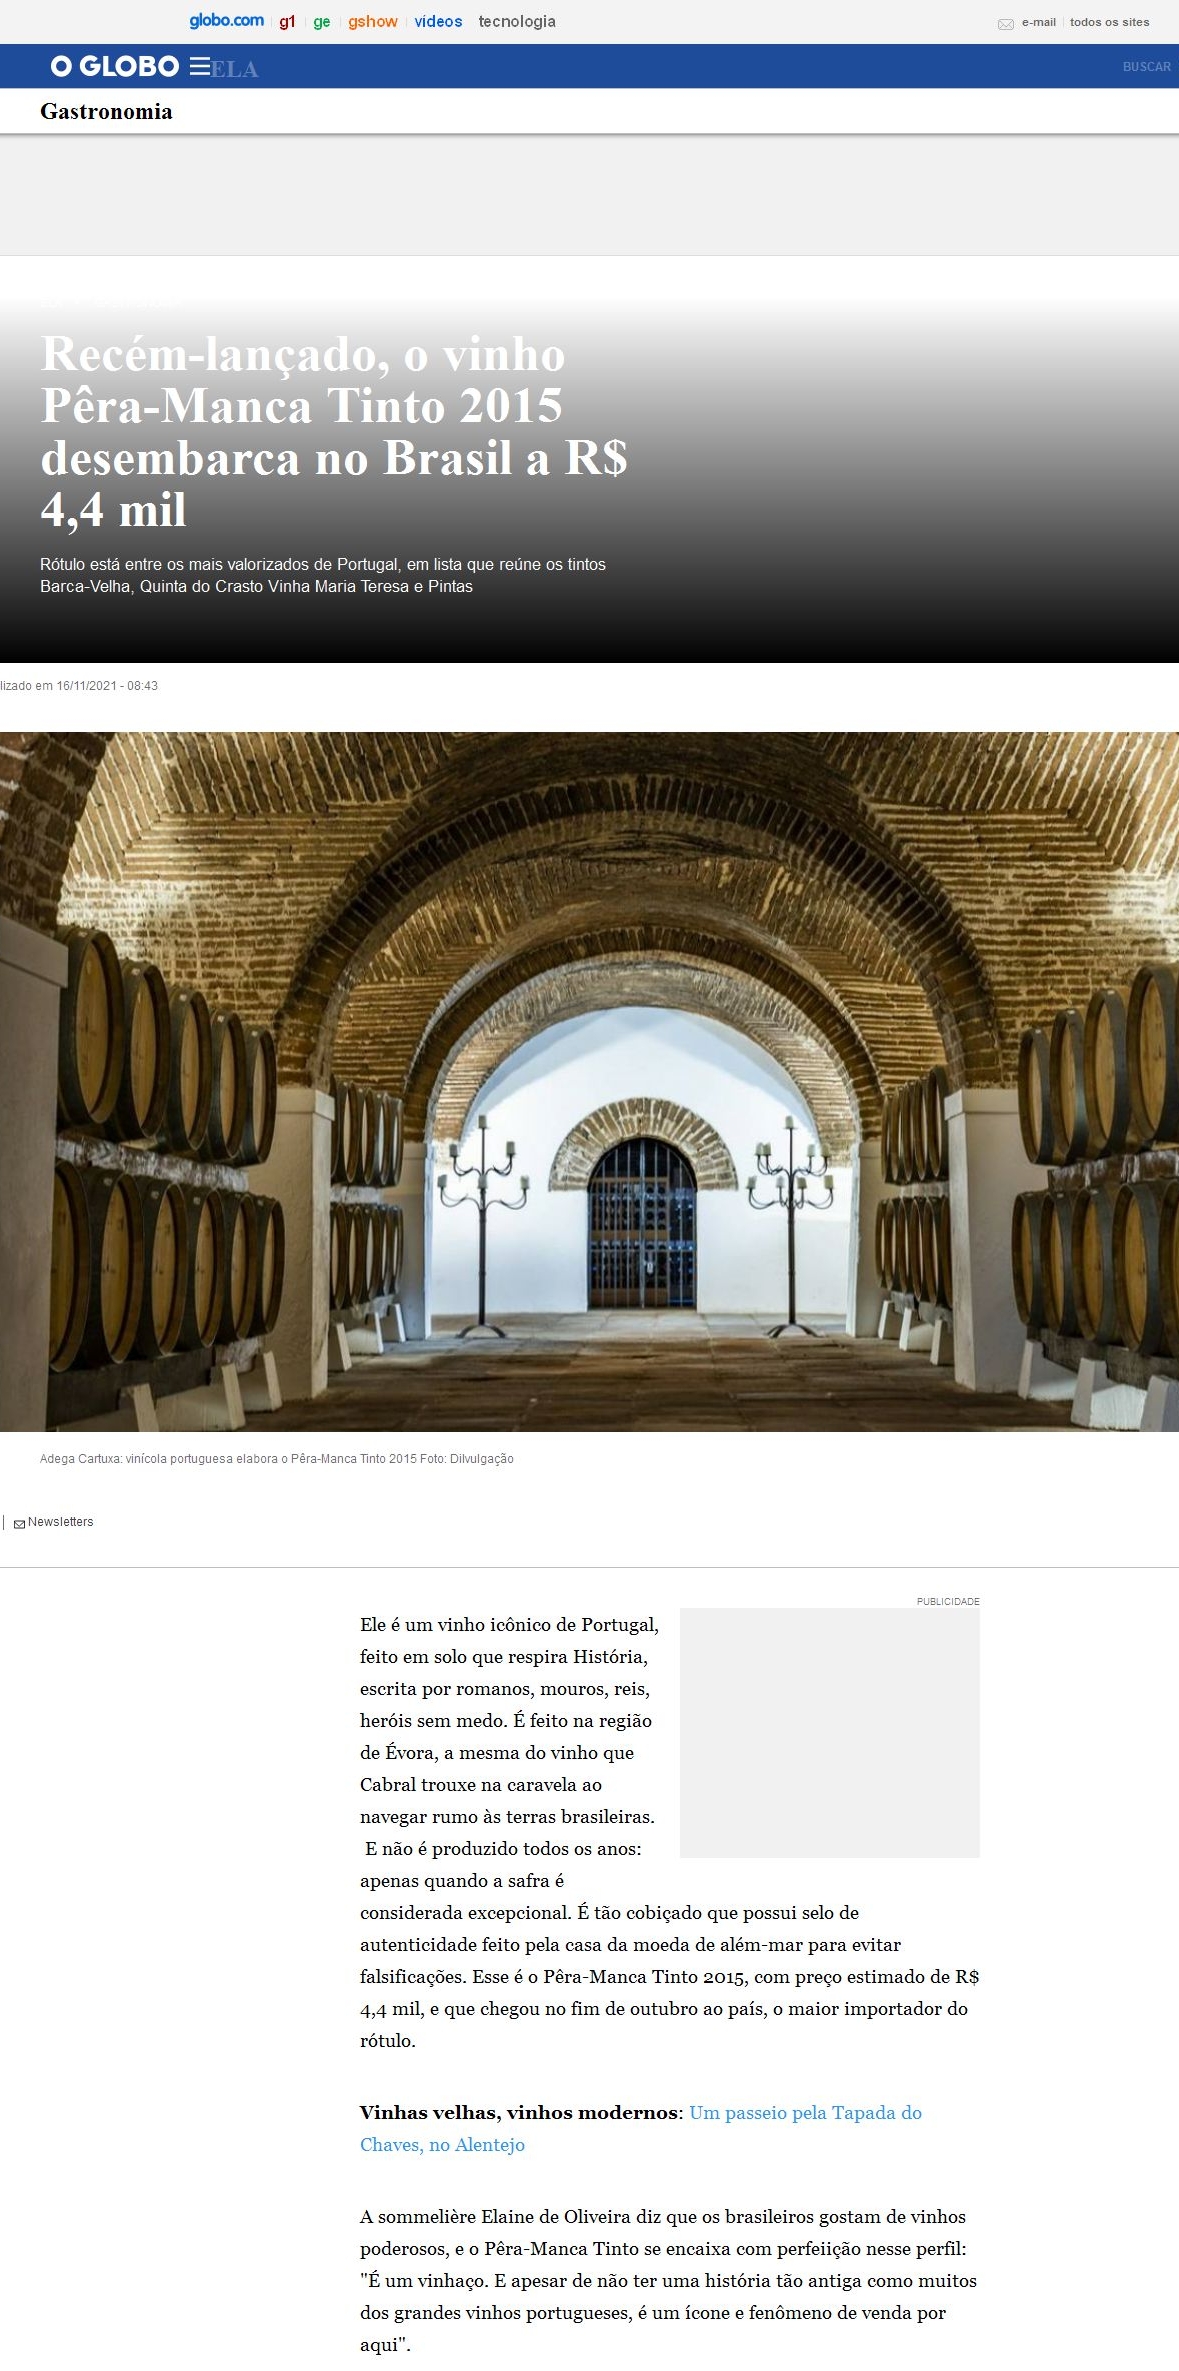Visit the gshow entertainment link
Image resolution: width=1179 pixels, height=2371 pixels.
click(x=372, y=22)
